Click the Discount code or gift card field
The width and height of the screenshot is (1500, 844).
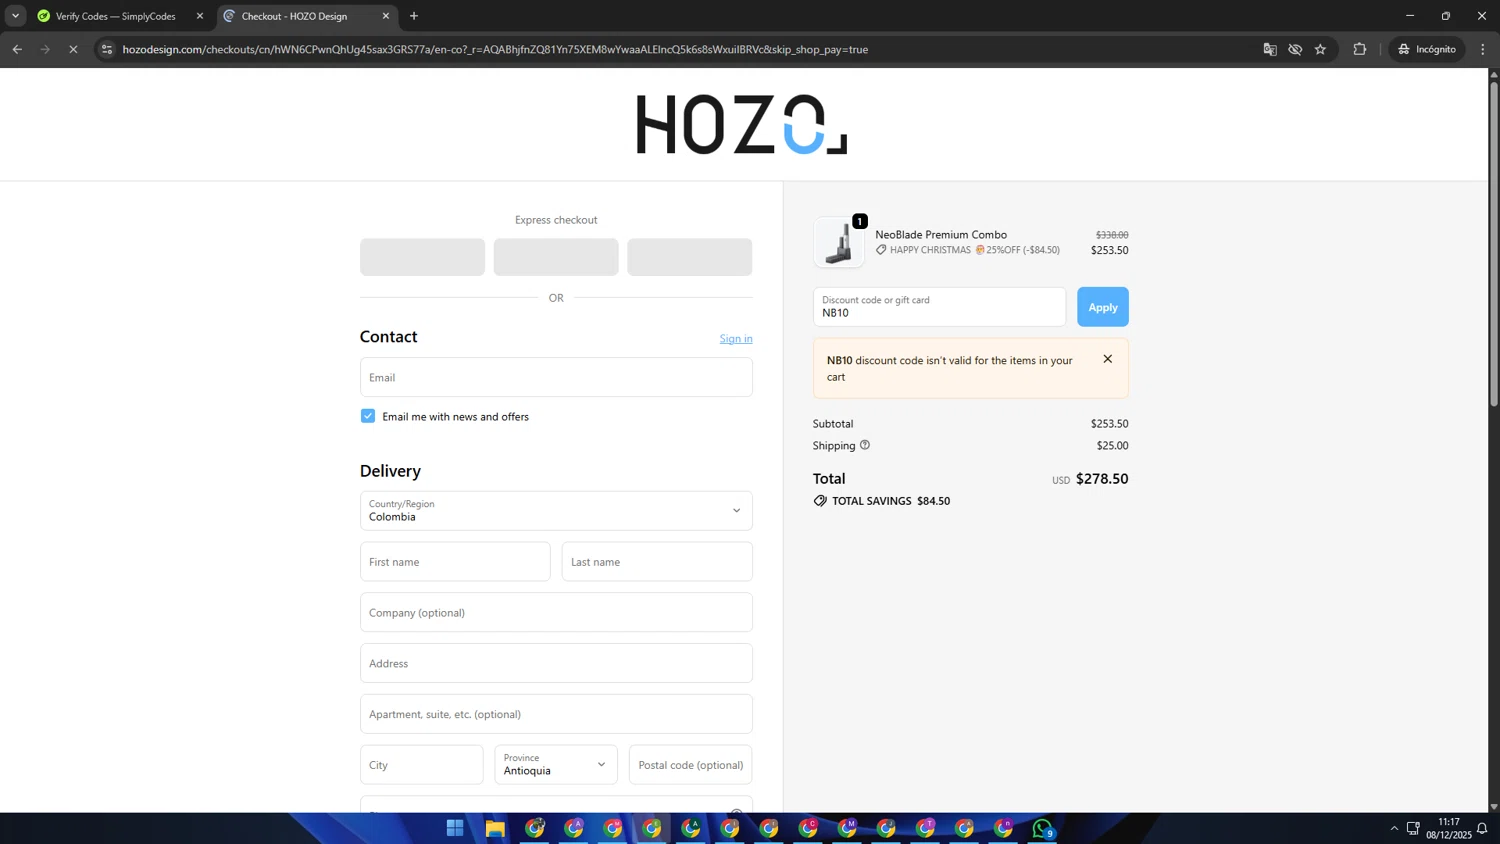pos(939,307)
